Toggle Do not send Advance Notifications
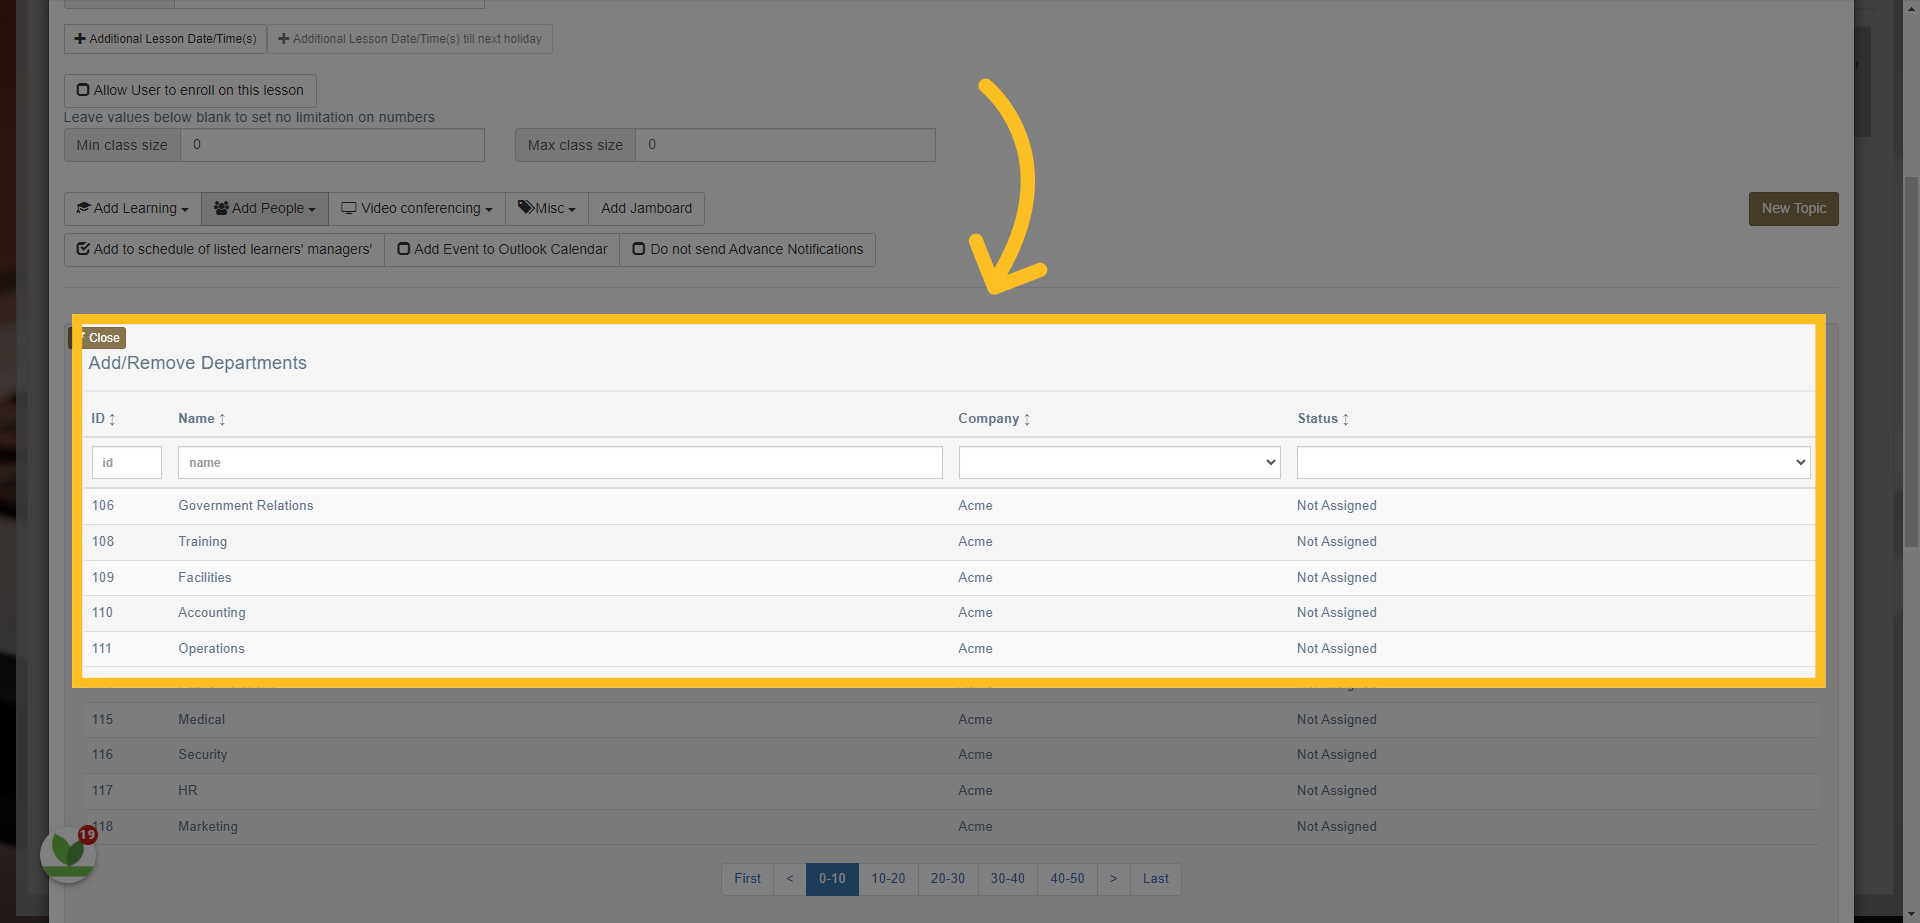 coord(747,250)
